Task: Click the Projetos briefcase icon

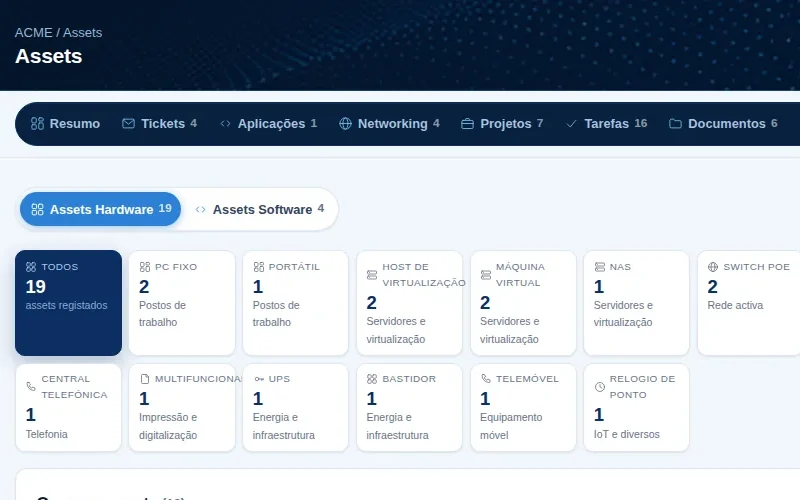Action: (467, 124)
